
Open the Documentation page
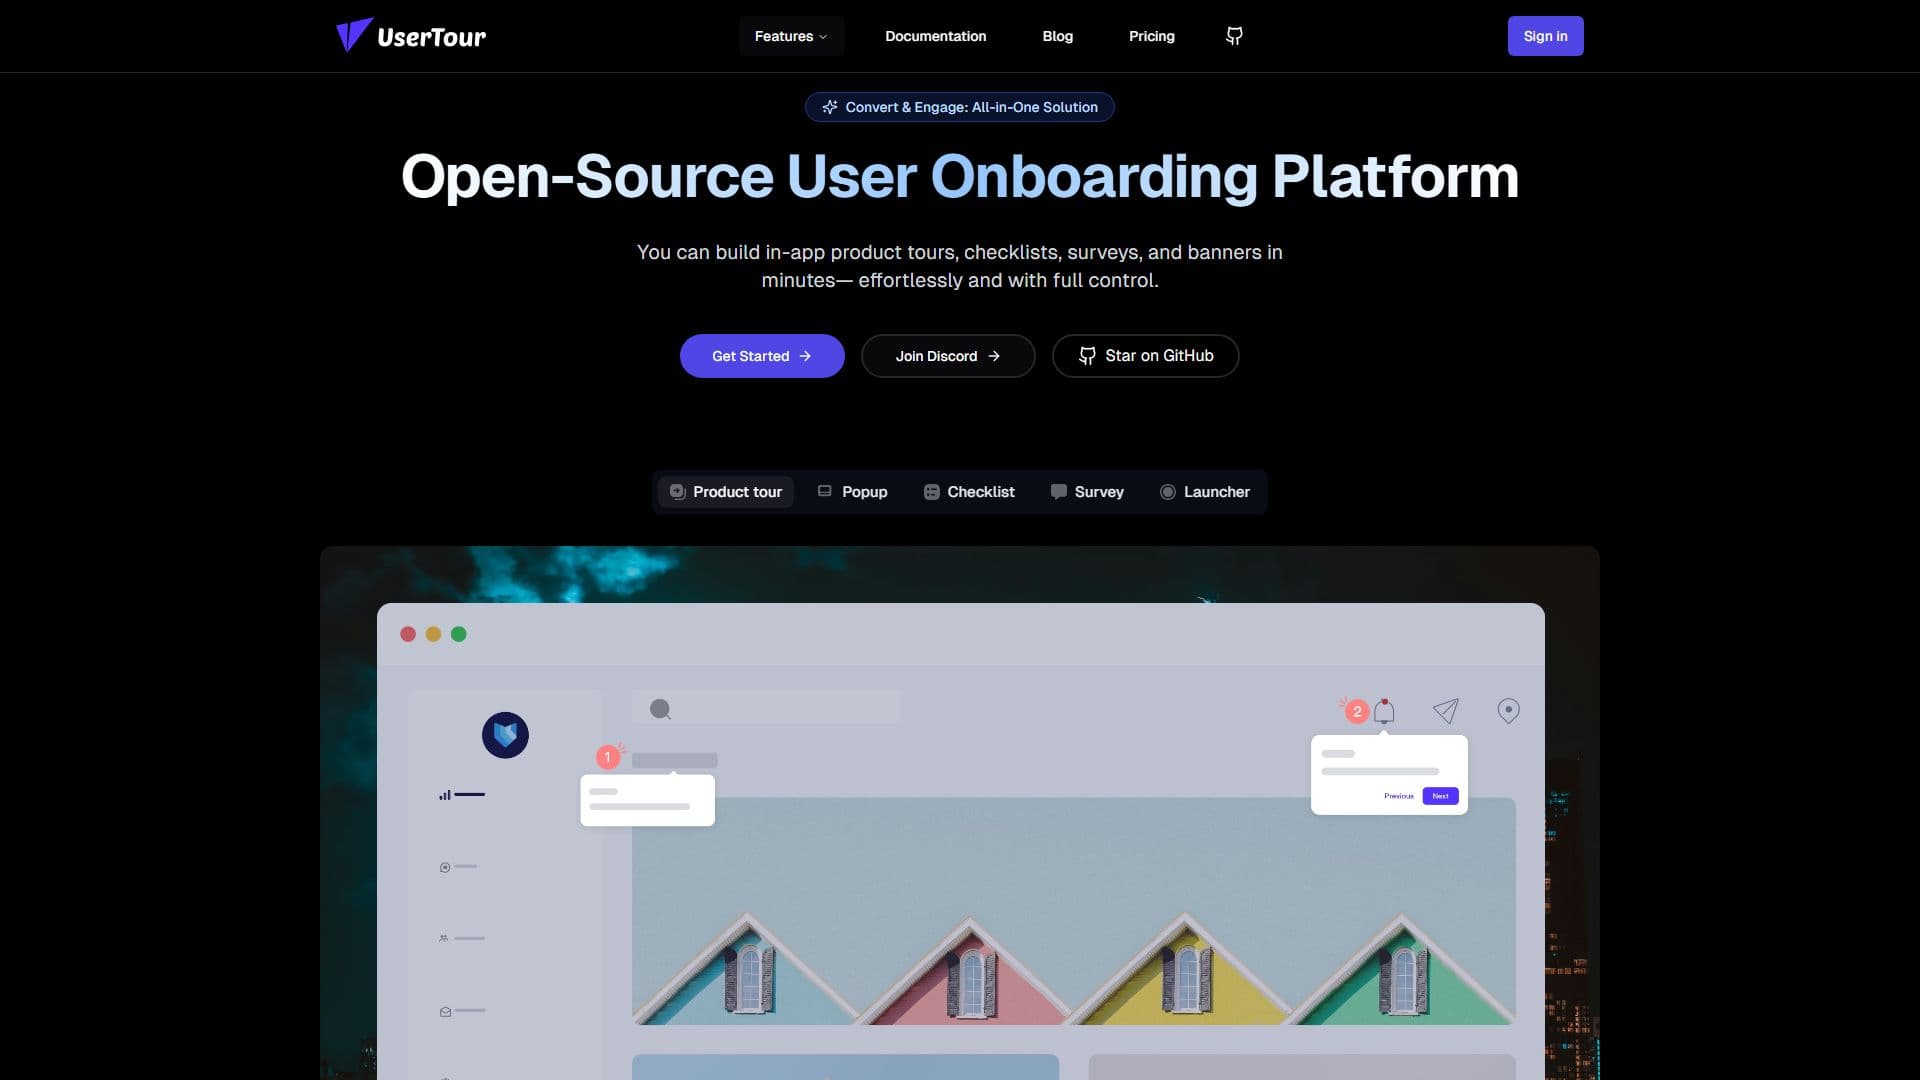(x=935, y=36)
